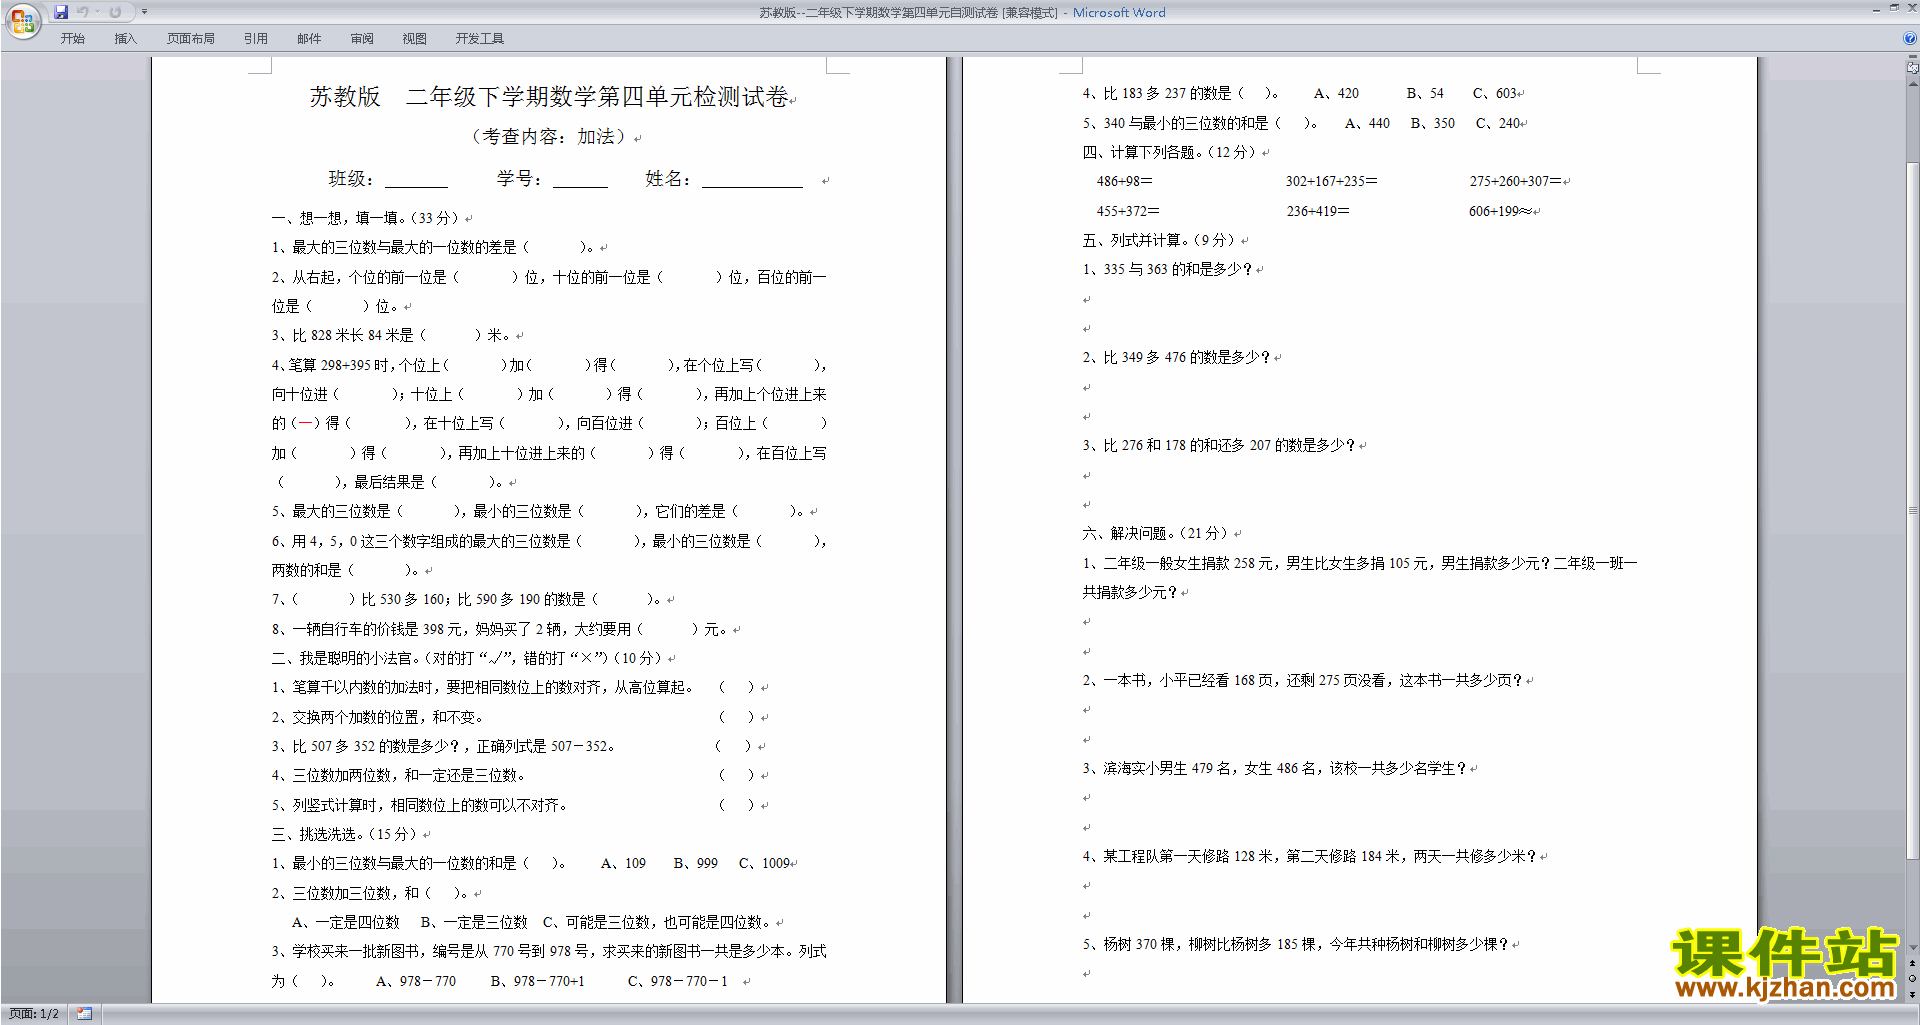Open the 视图 ribbon tab
This screenshot has height=1025, width=1920.
pos(414,39)
